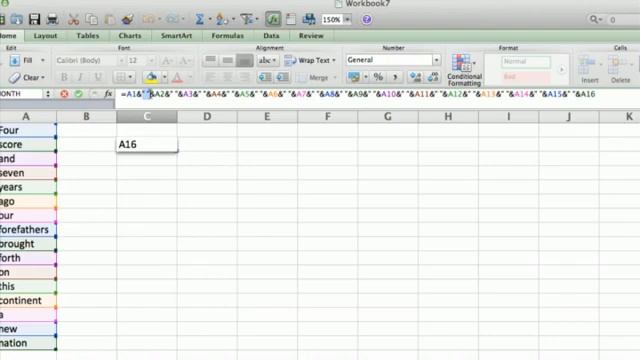Click the Sort A-Z icon

click(x=222, y=19)
